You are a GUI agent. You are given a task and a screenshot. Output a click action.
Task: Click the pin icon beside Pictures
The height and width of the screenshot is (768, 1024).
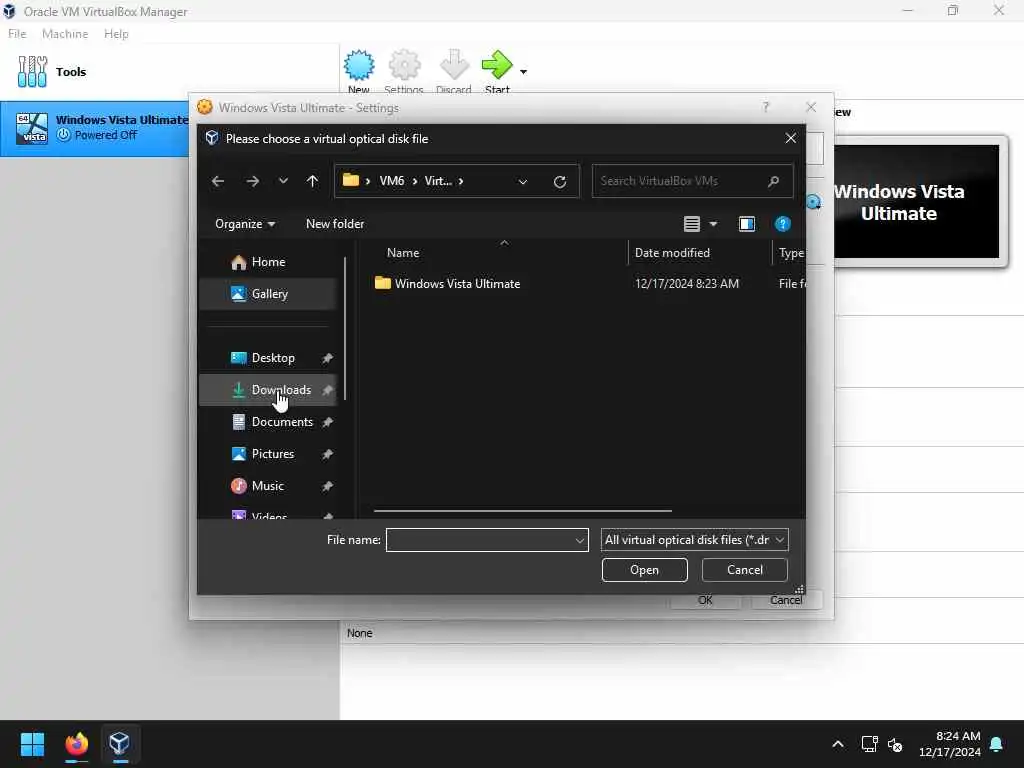click(x=328, y=454)
